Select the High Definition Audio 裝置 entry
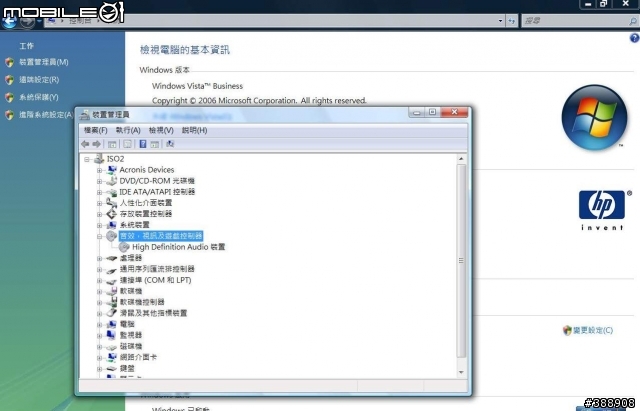 tap(179, 247)
